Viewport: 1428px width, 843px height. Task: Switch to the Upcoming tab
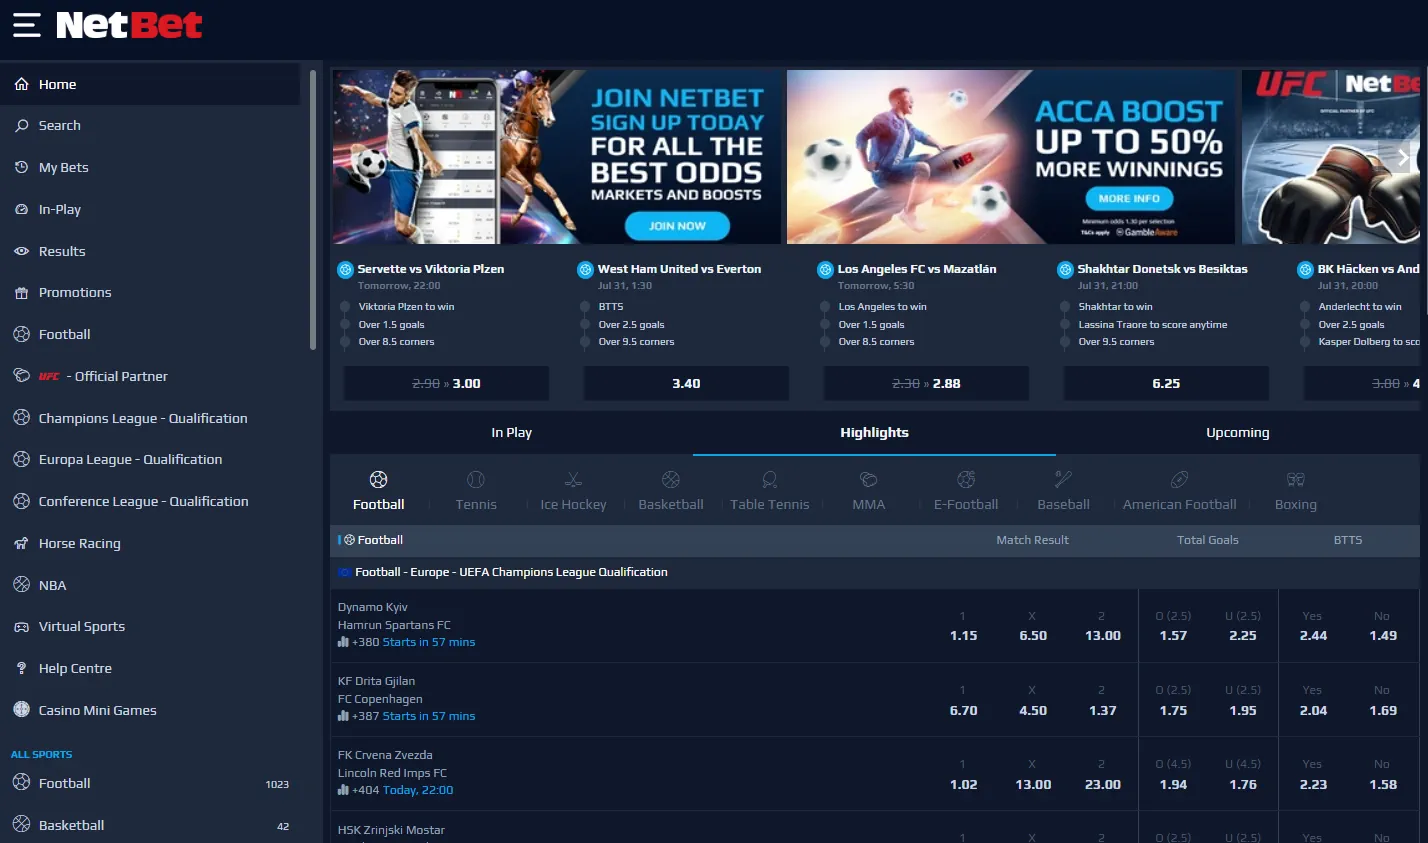pos(1237,433)
